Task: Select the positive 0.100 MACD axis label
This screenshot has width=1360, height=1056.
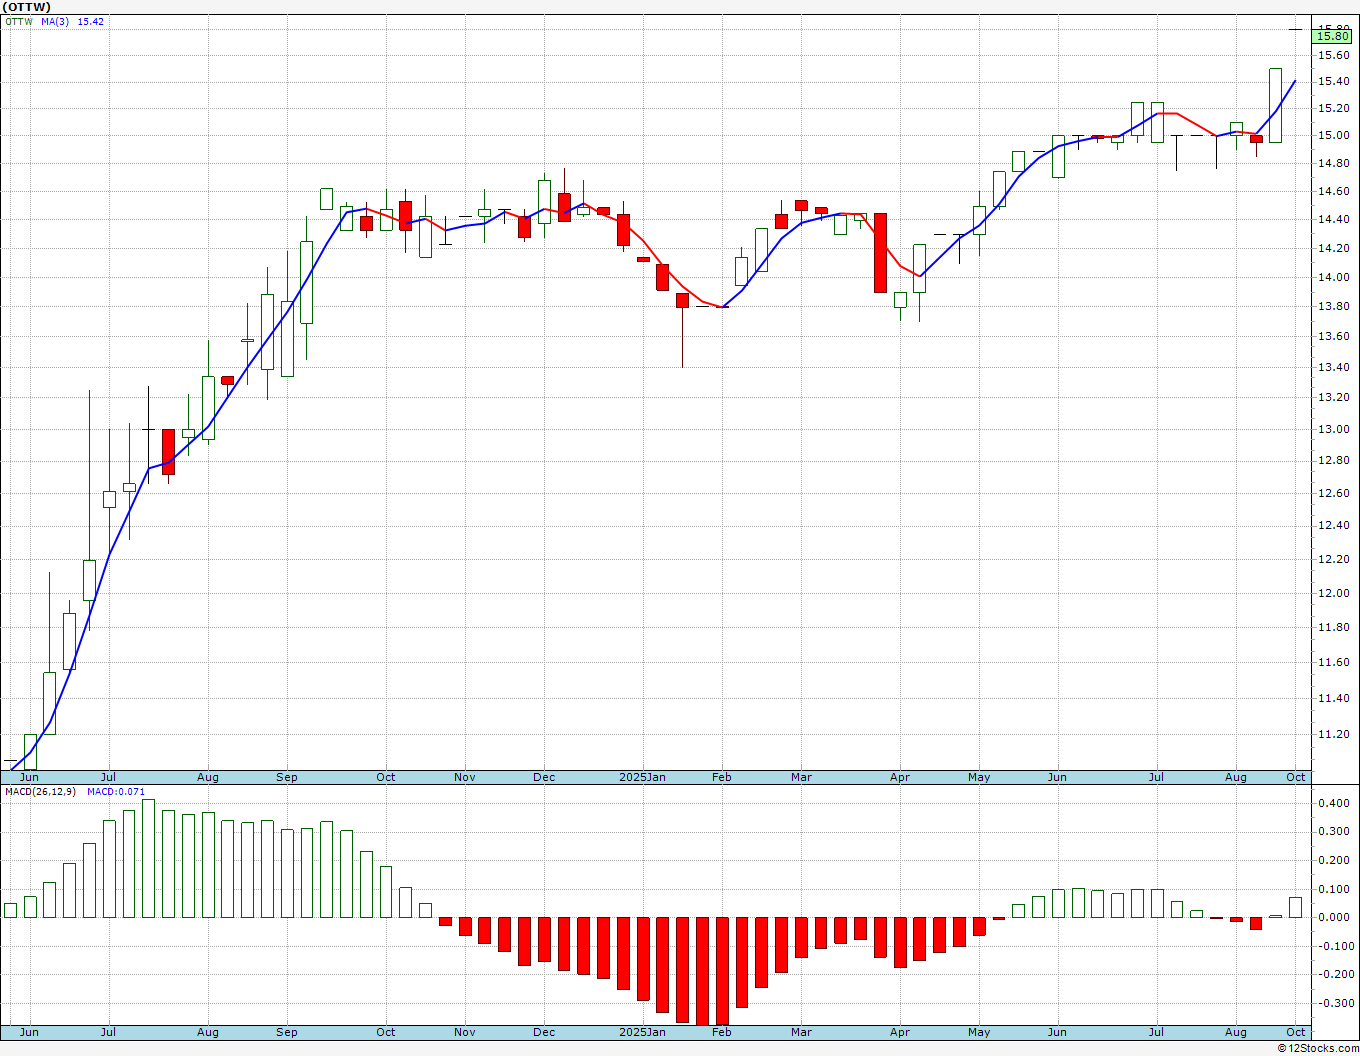Action: (1333, 889)
